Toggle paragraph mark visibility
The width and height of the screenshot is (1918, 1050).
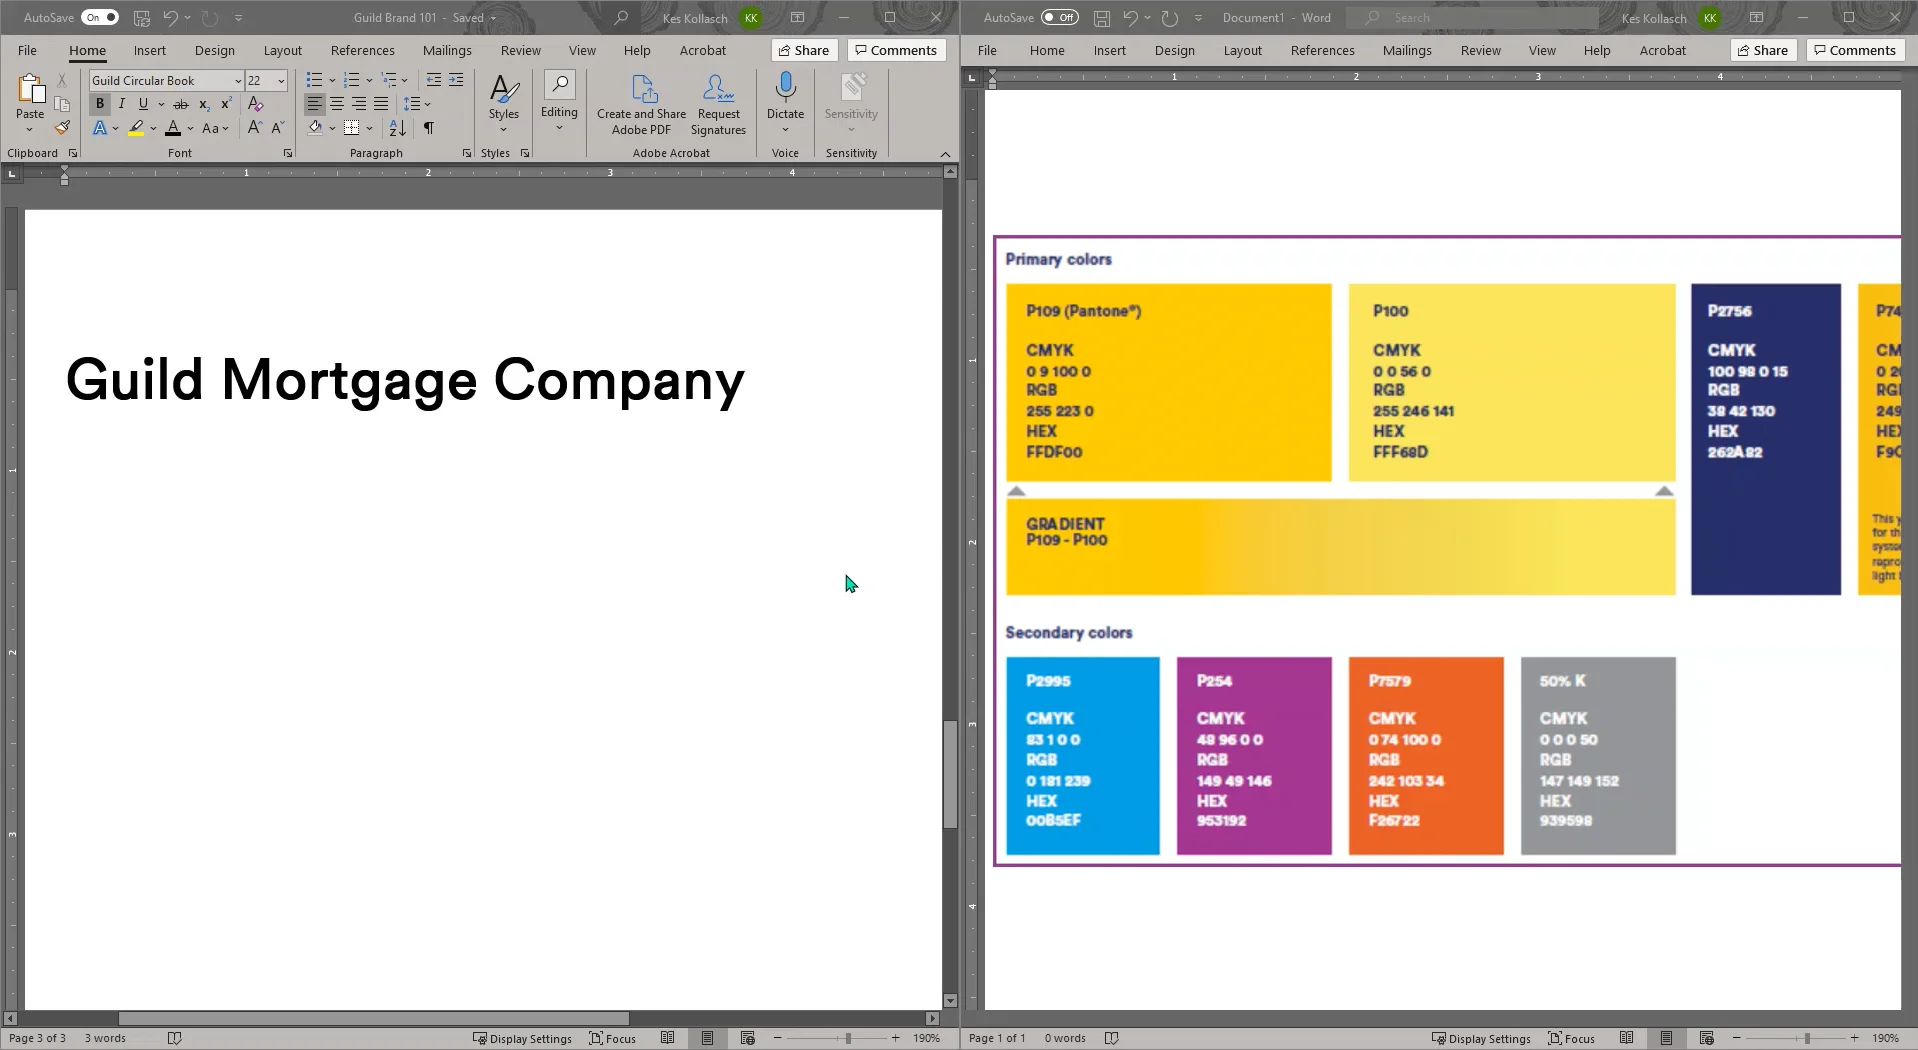pyautogui.click(x=429, y=128)
